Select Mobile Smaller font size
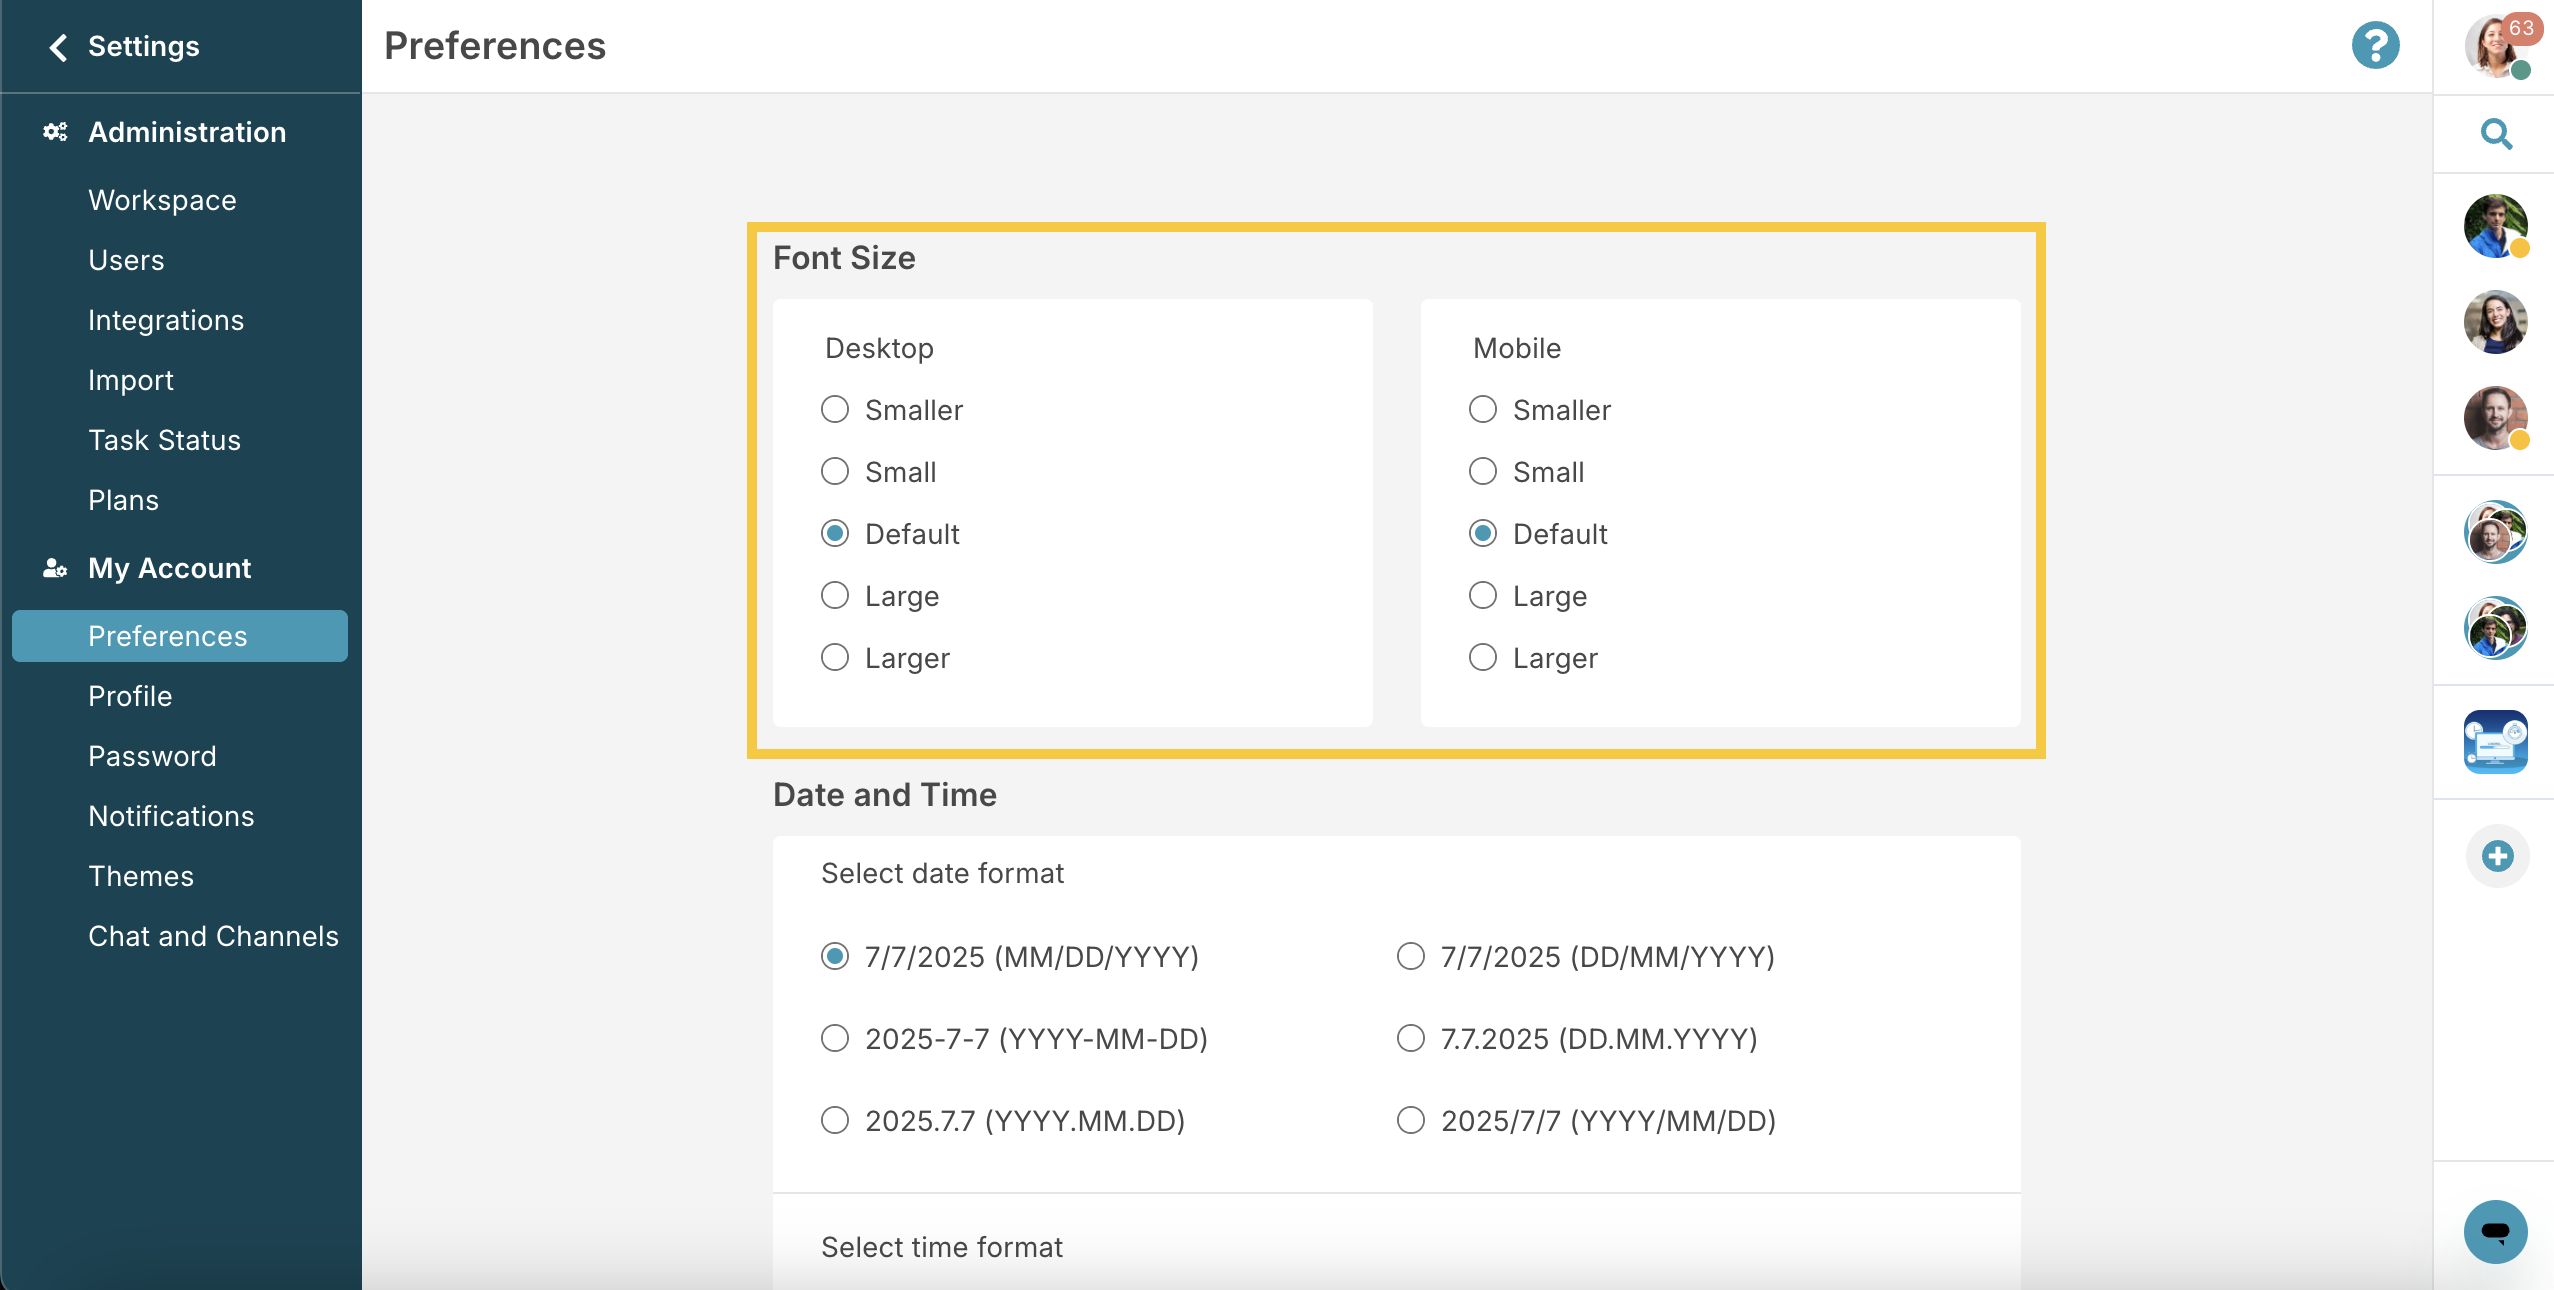Viewport: 2554px width, 1290px height. (x=1483, y=409)
